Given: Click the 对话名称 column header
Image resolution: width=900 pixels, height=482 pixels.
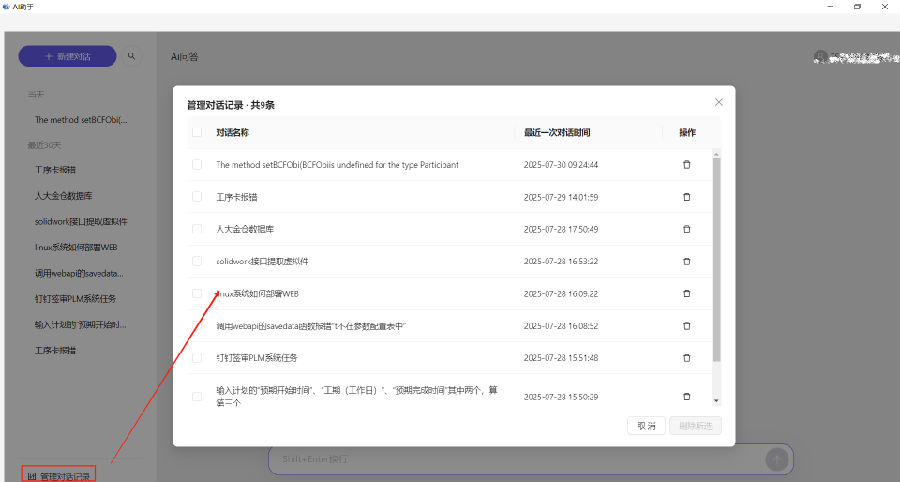Looking at the screenshot, I should pos(232,133).
